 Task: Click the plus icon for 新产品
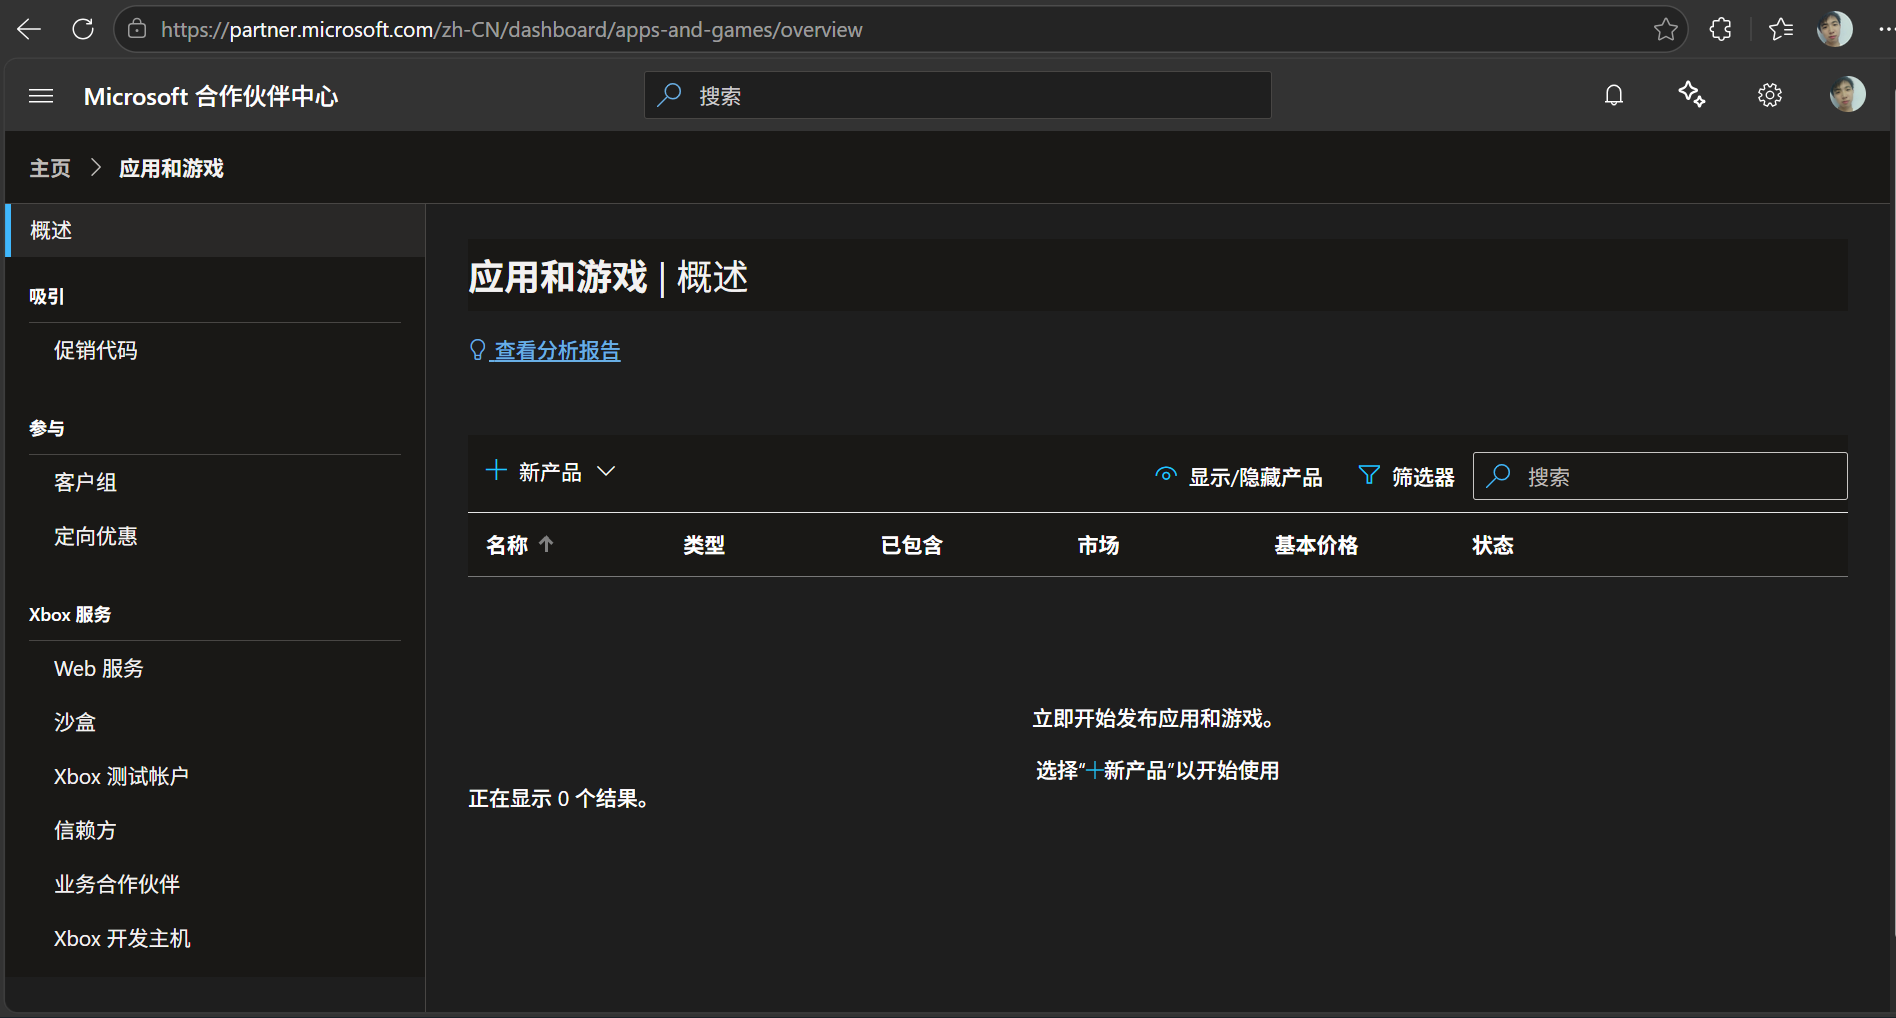496,470
